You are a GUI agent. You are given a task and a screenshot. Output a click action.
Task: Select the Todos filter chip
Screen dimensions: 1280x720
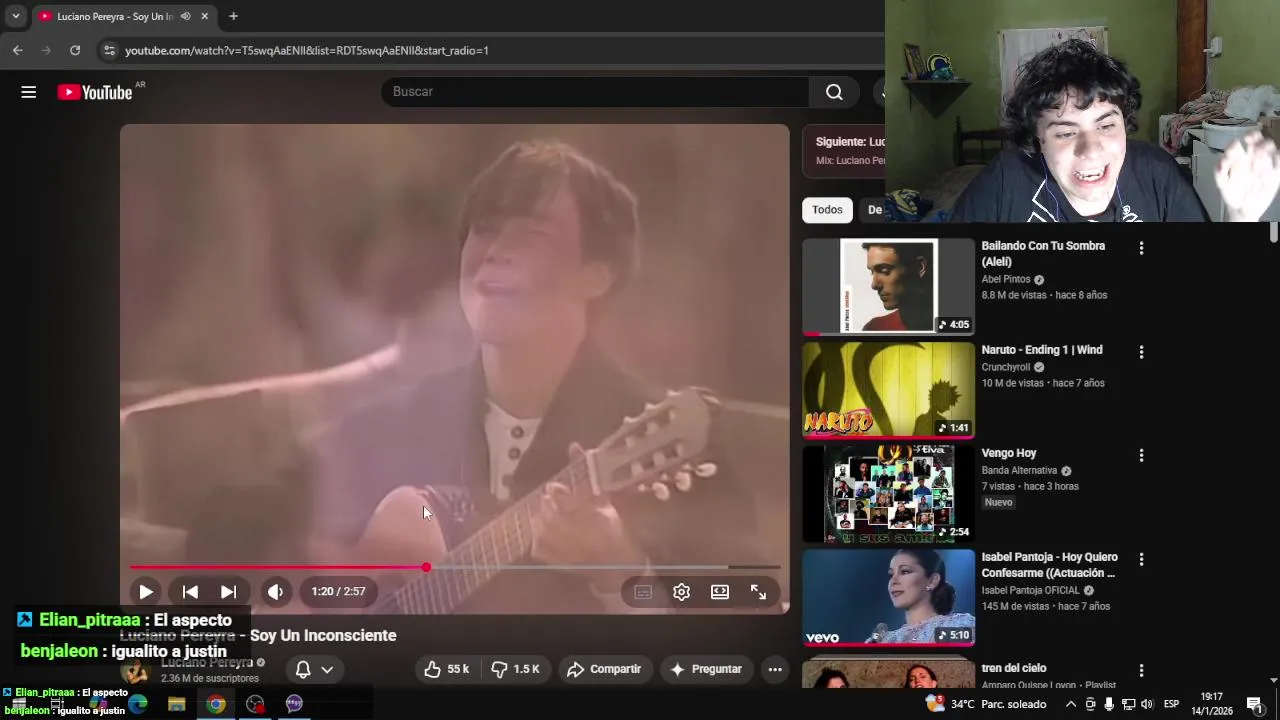(827, 210)
